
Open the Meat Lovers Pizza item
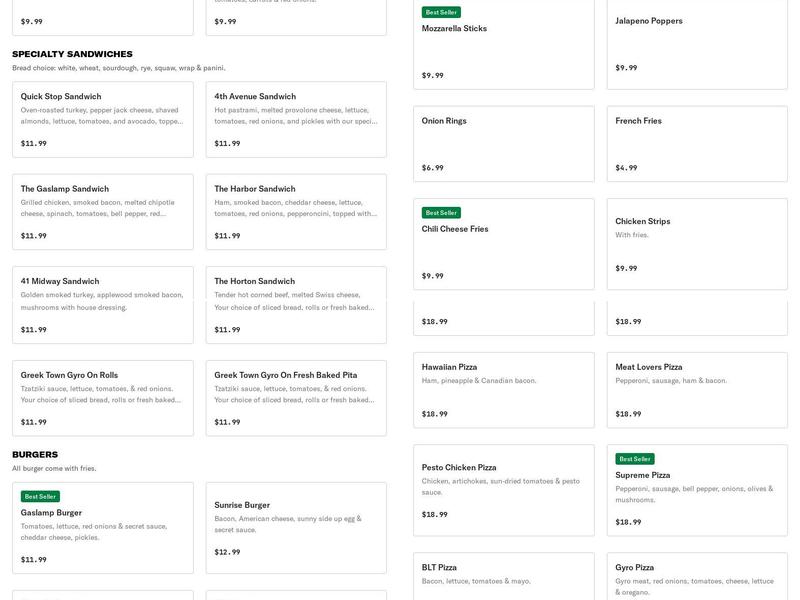tap(697, 390)
